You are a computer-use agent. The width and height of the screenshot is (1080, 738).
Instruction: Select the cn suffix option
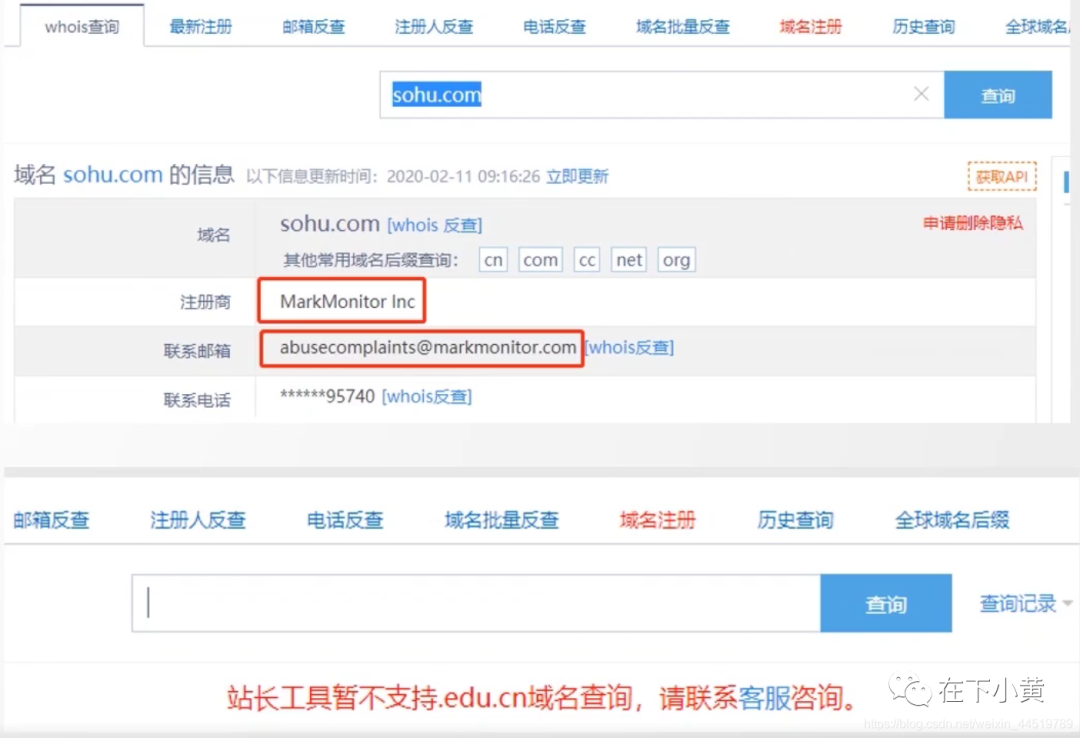click(x=493, y=260)
